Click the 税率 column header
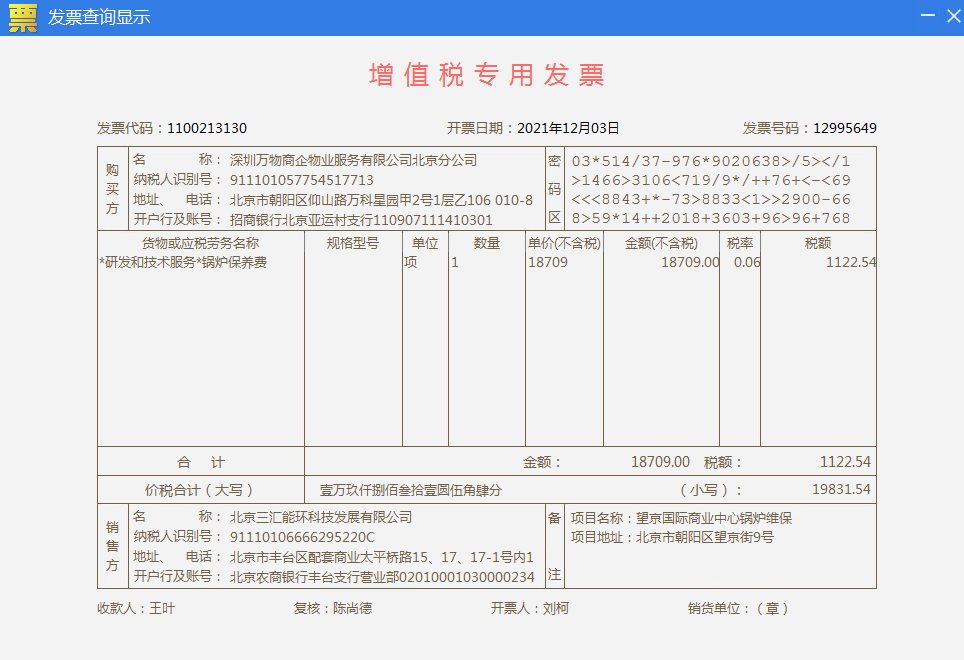The height and width of the screenshot is (660, 964). click(x=739, y=243)
